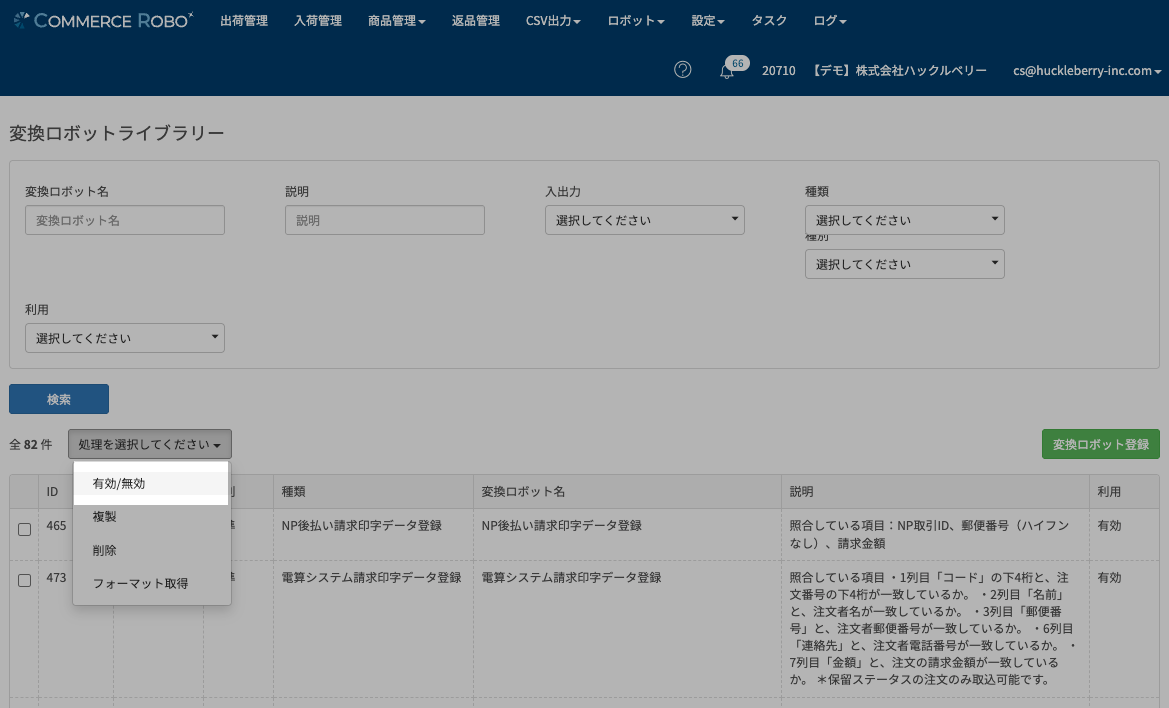Collapse the 処理を選択してください dropdown button
Screen dimensions: 1169x708
150,444
